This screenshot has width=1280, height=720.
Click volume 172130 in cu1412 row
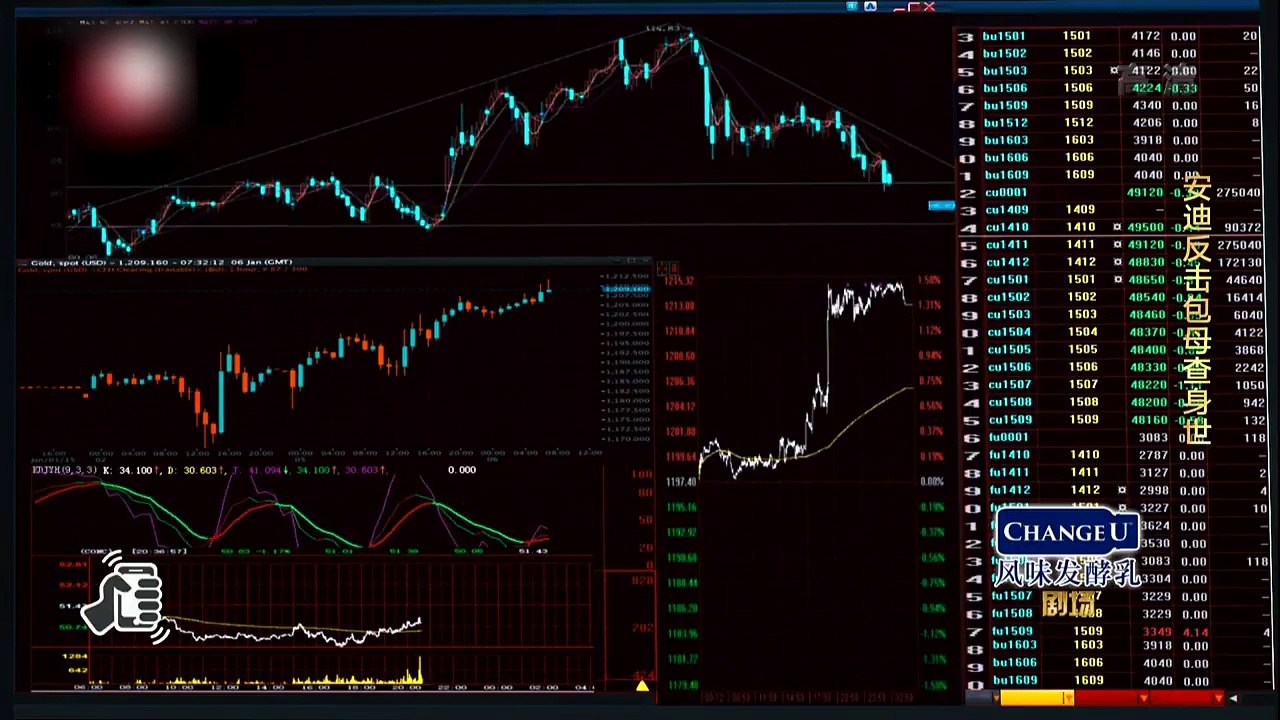[x=1239, y=262]
